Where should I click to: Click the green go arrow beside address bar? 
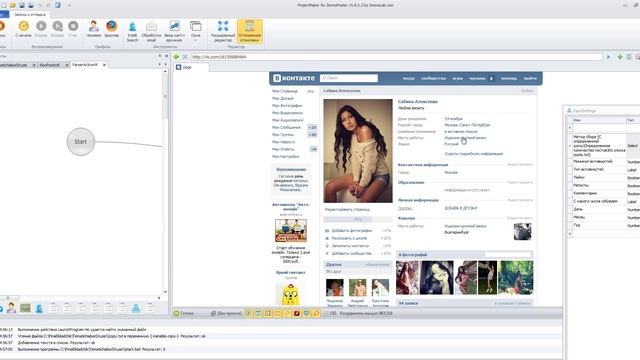[x=176, y=57]
